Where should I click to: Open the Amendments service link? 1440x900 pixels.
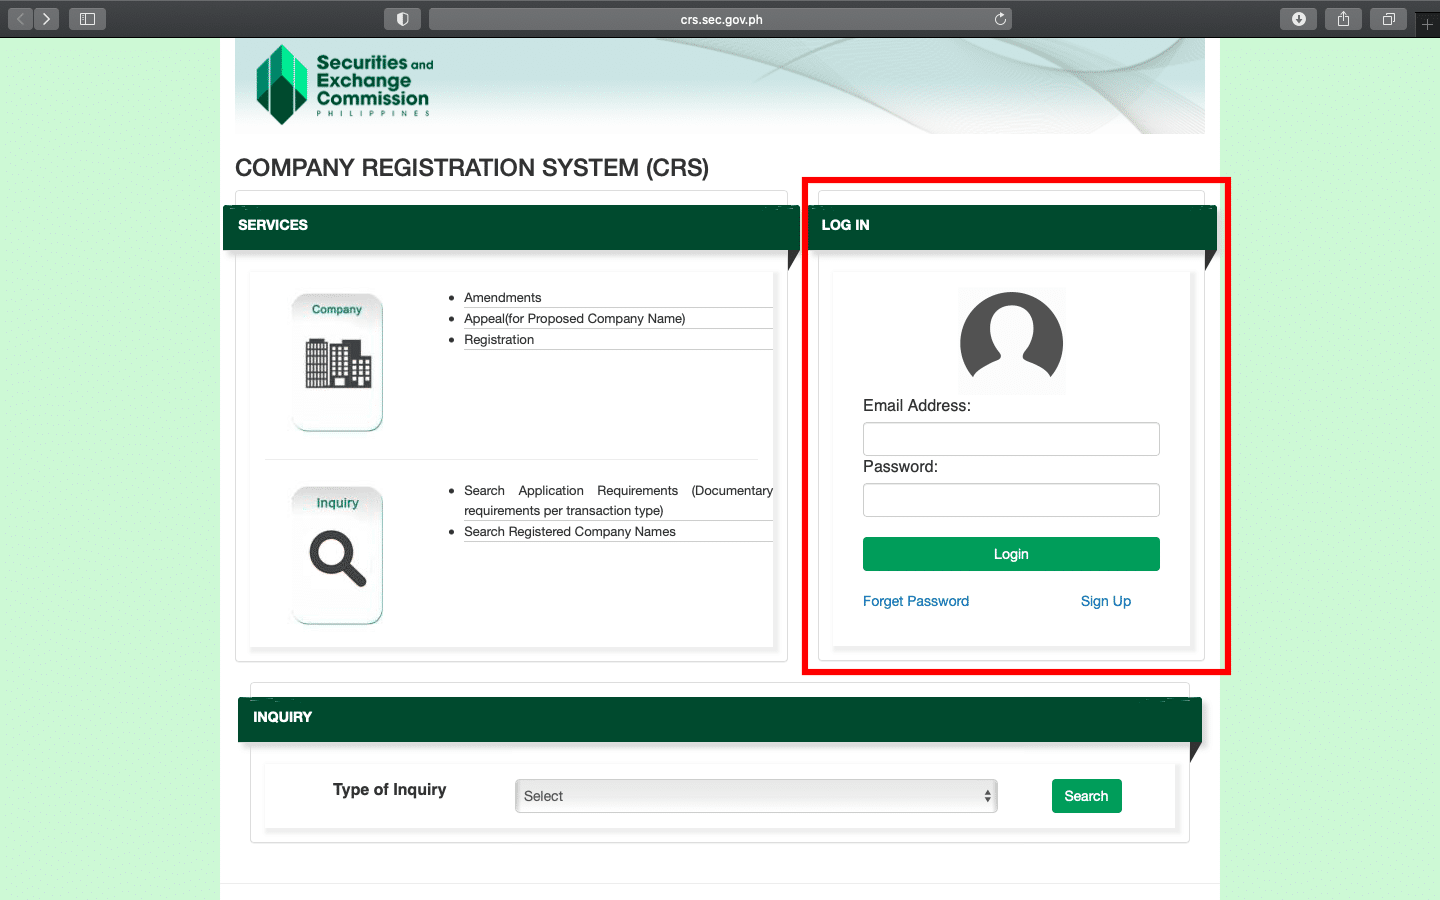(x=502, y=298)
